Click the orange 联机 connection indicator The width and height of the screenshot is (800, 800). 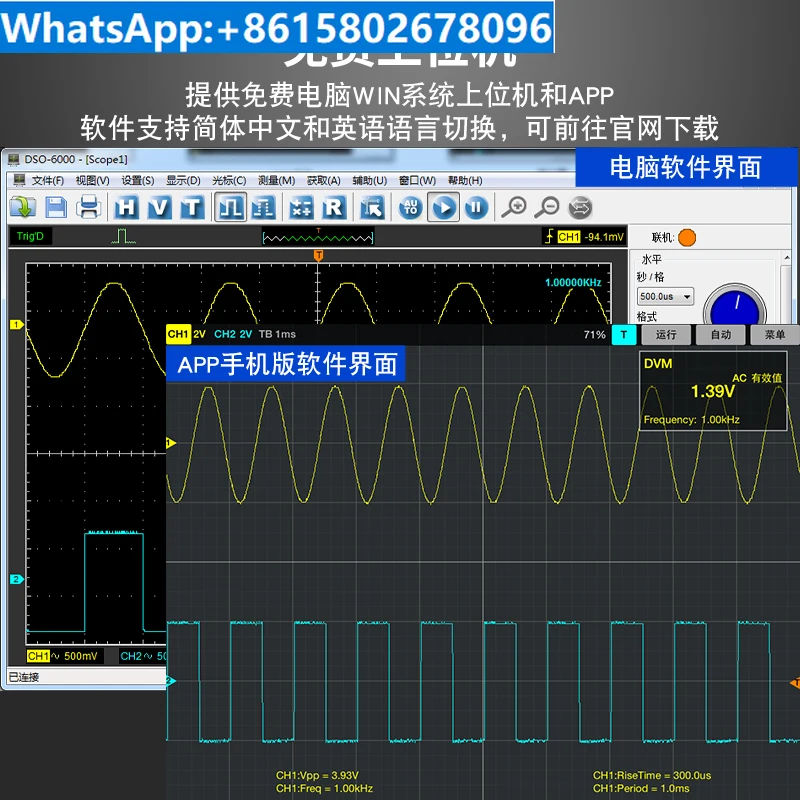[x=687, y=238]
